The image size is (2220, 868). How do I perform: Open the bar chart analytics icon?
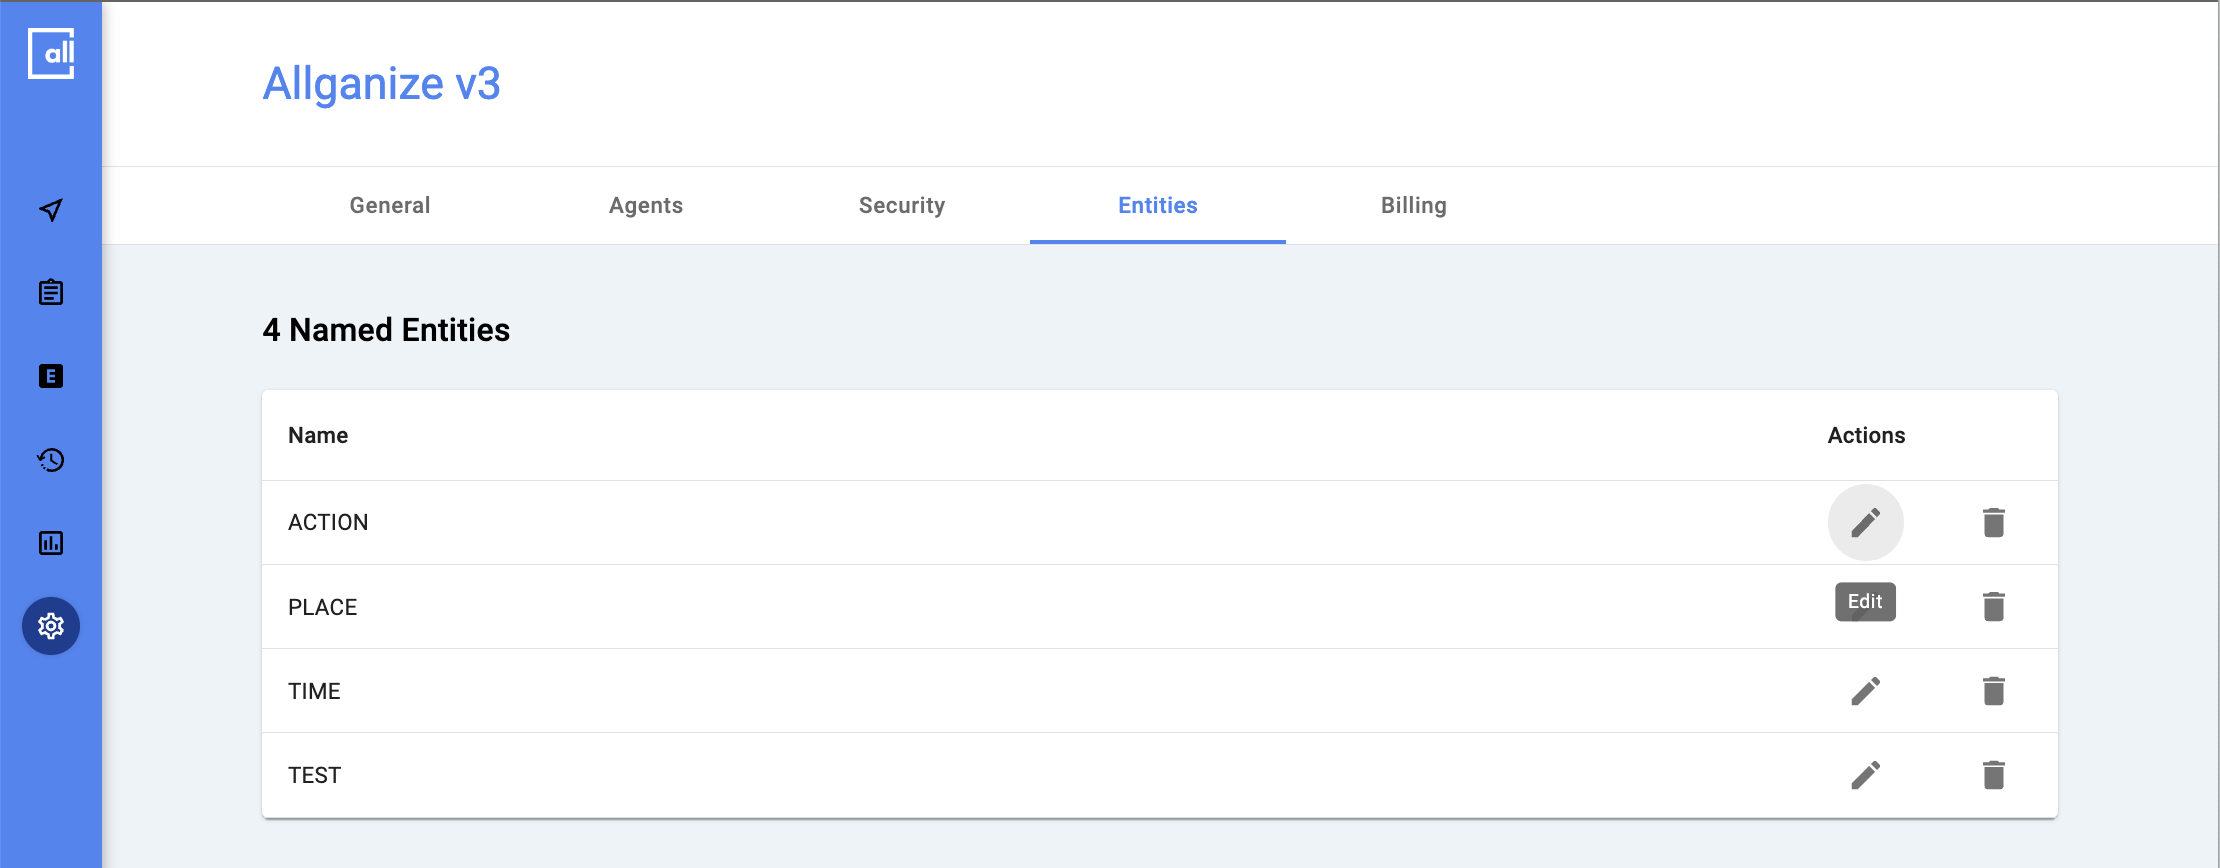pyautogui.click(x=51, y=543)
